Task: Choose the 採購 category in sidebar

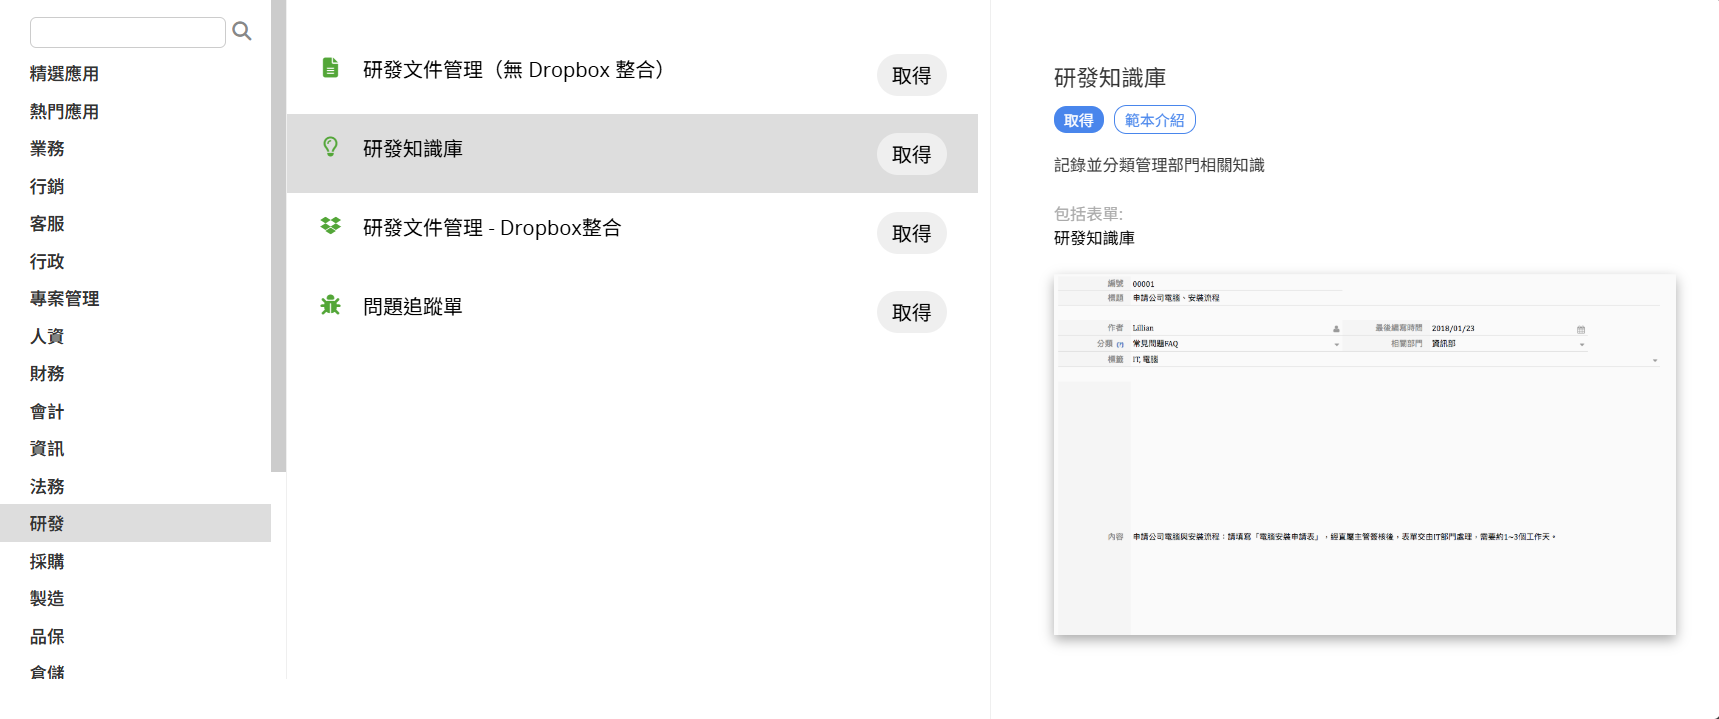Action: pyautogui.click(x=47, y=562)
